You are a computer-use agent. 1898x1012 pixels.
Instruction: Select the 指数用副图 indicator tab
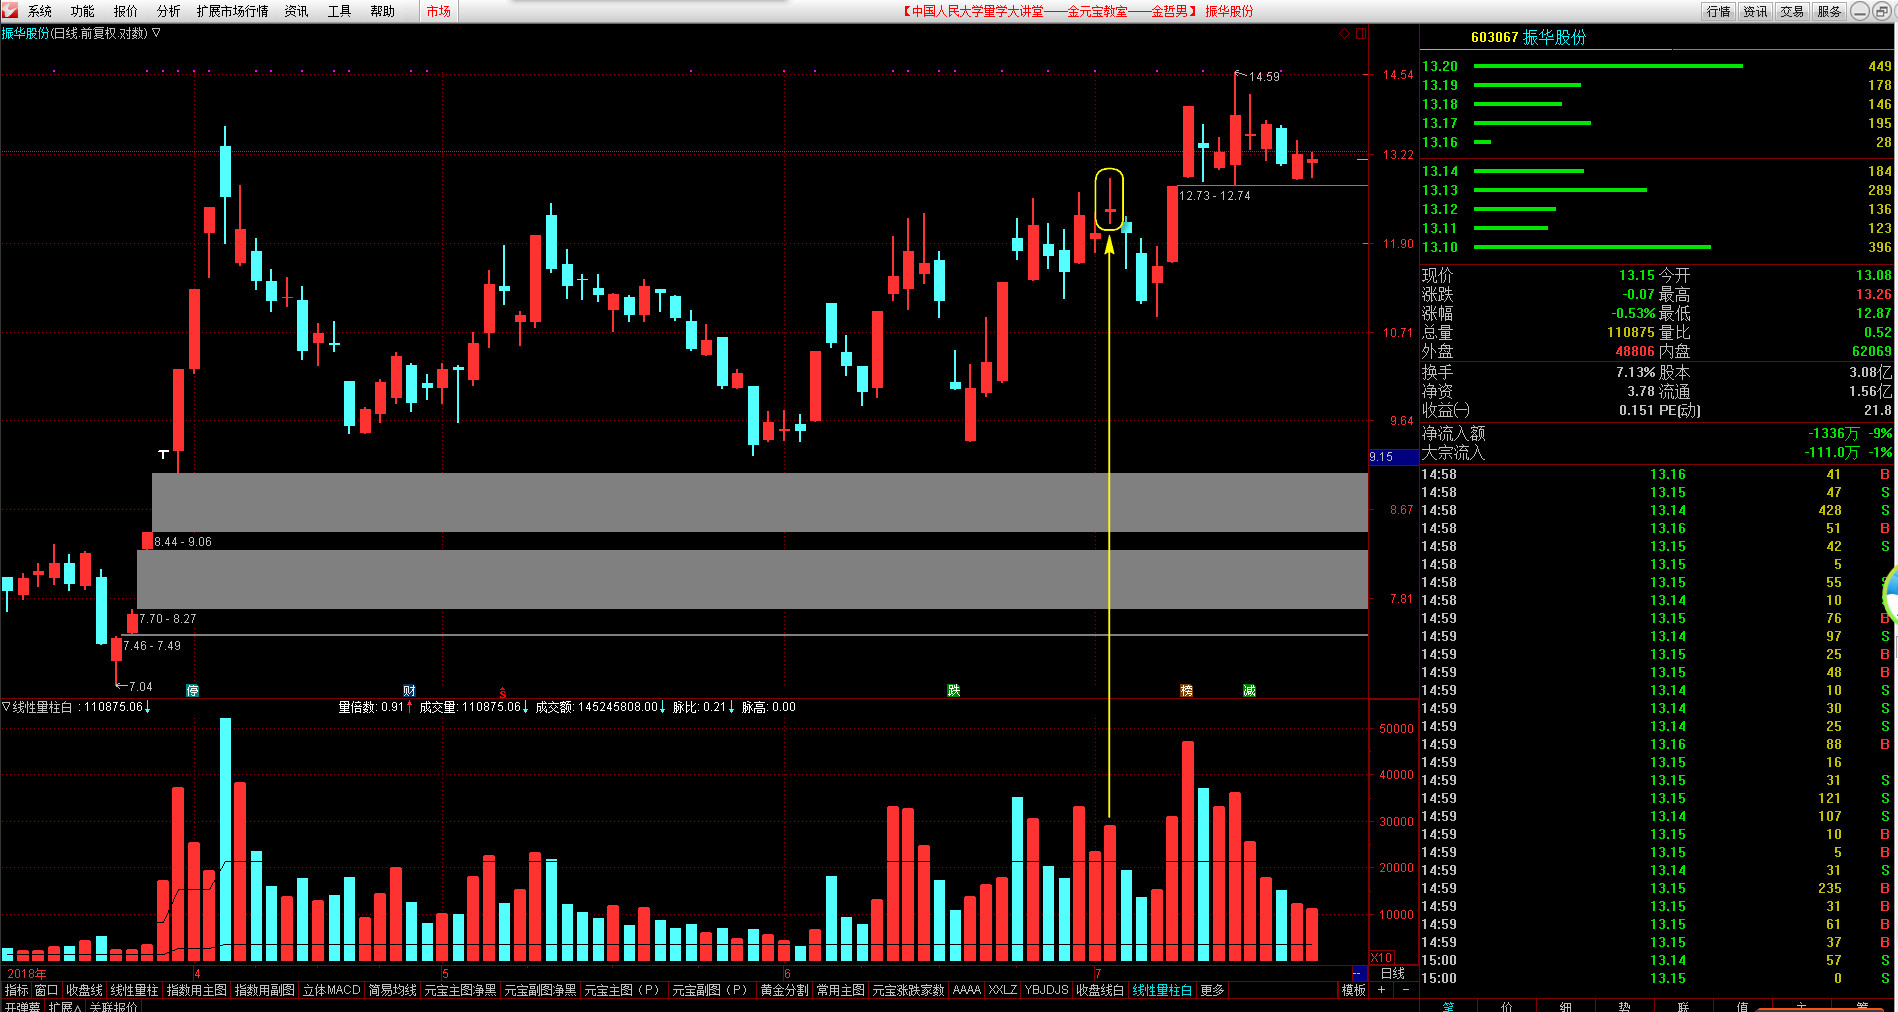264,990
